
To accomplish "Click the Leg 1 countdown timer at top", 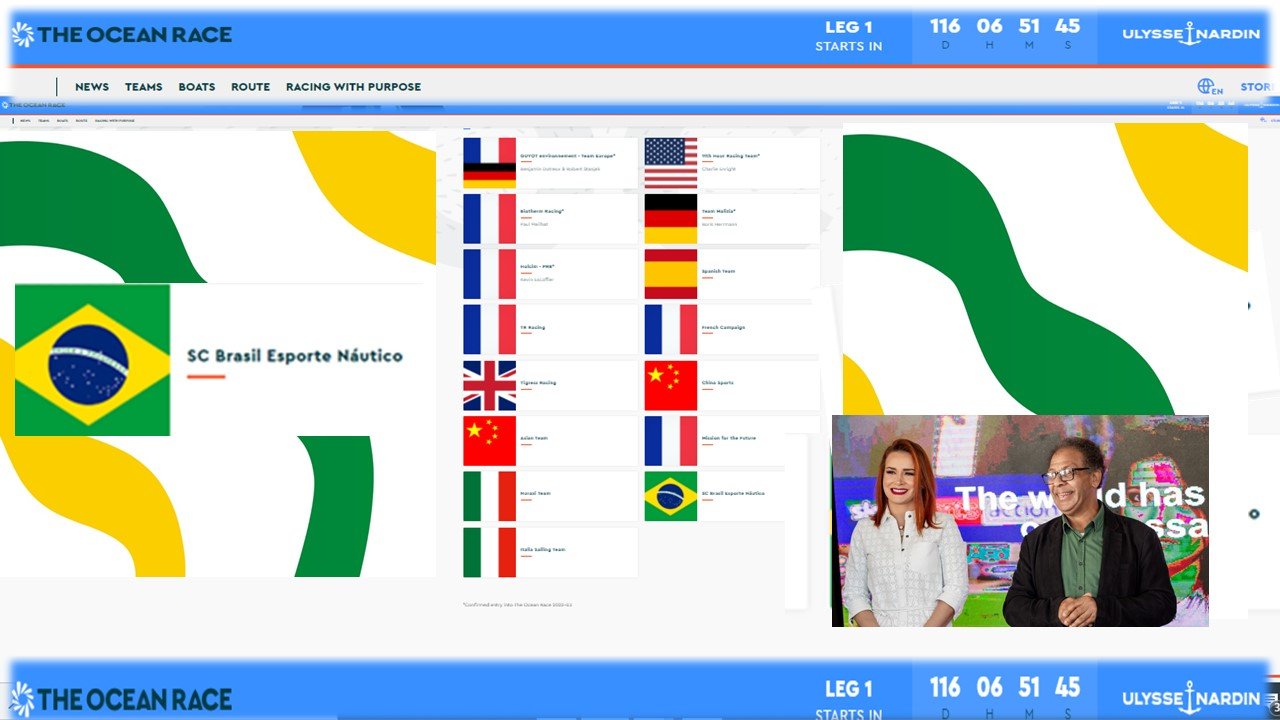I will [x=1004, y=35].
